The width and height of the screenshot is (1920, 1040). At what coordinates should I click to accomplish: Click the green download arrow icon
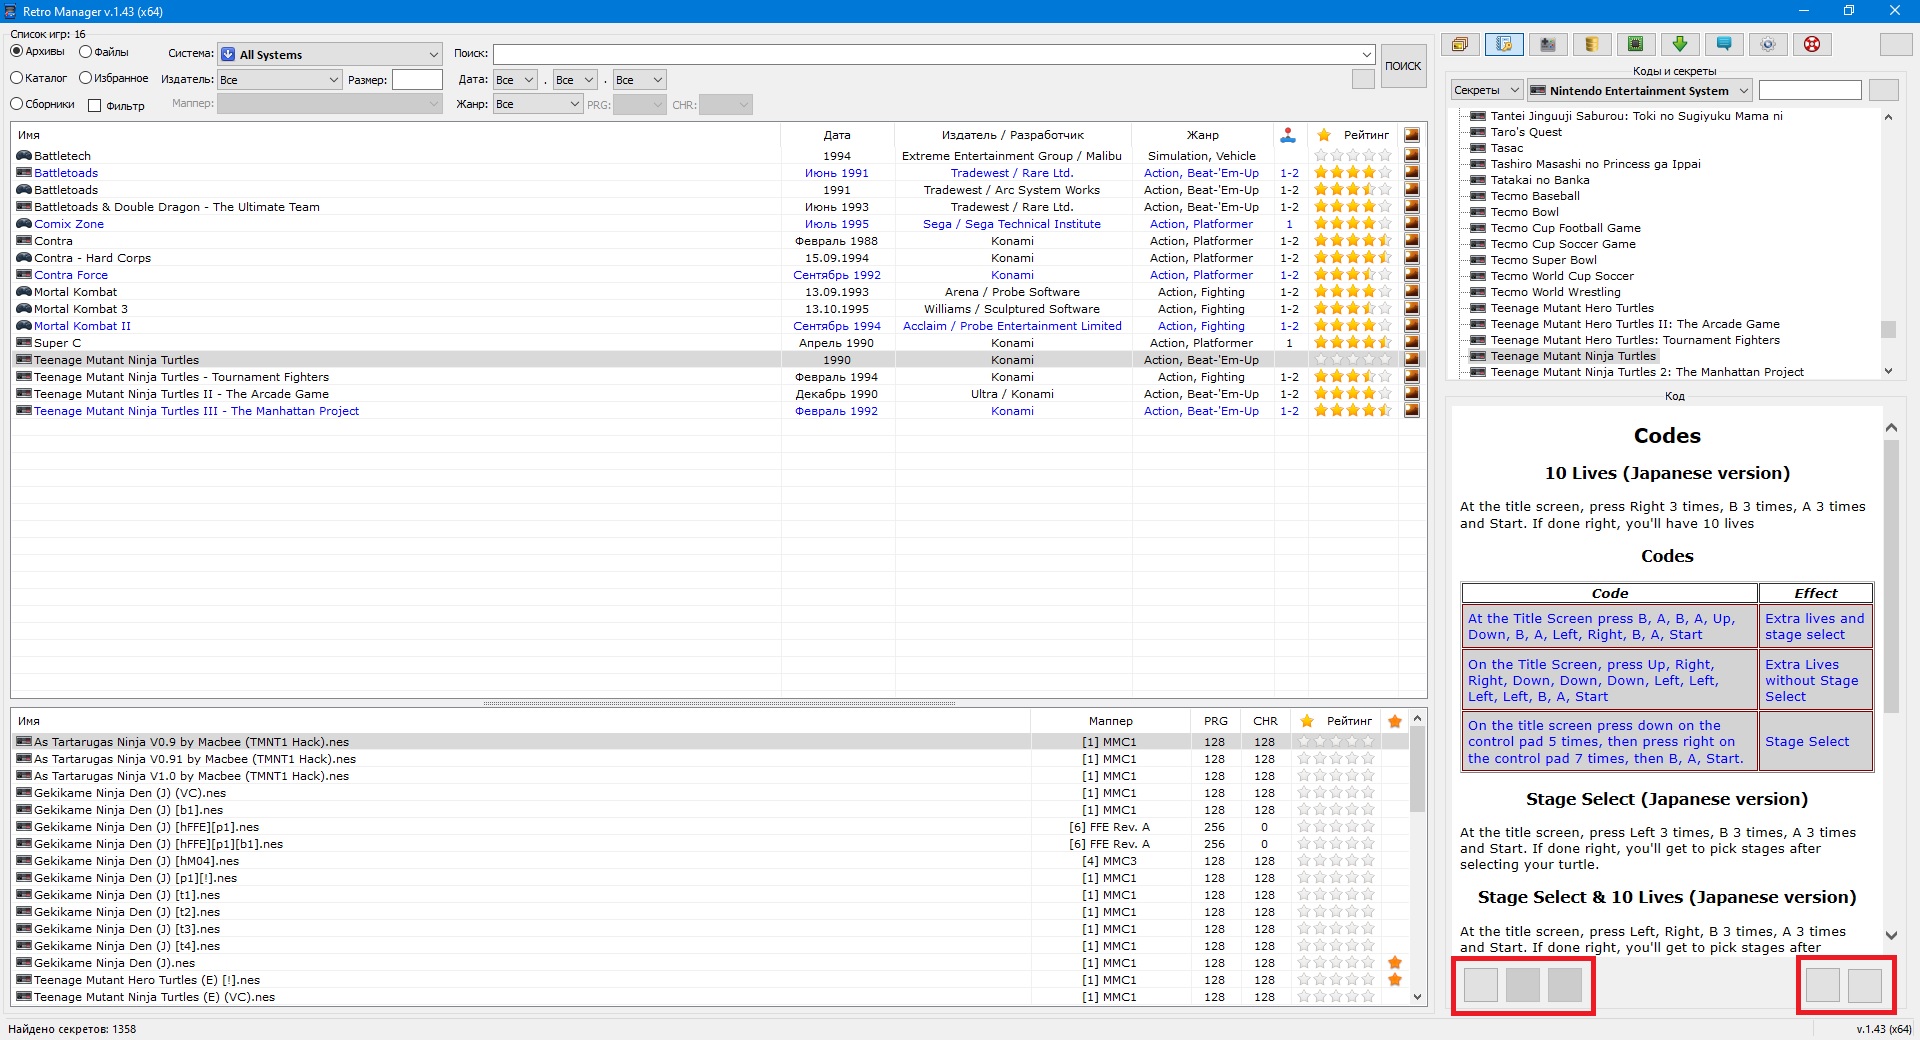[x=1680, y=44]
